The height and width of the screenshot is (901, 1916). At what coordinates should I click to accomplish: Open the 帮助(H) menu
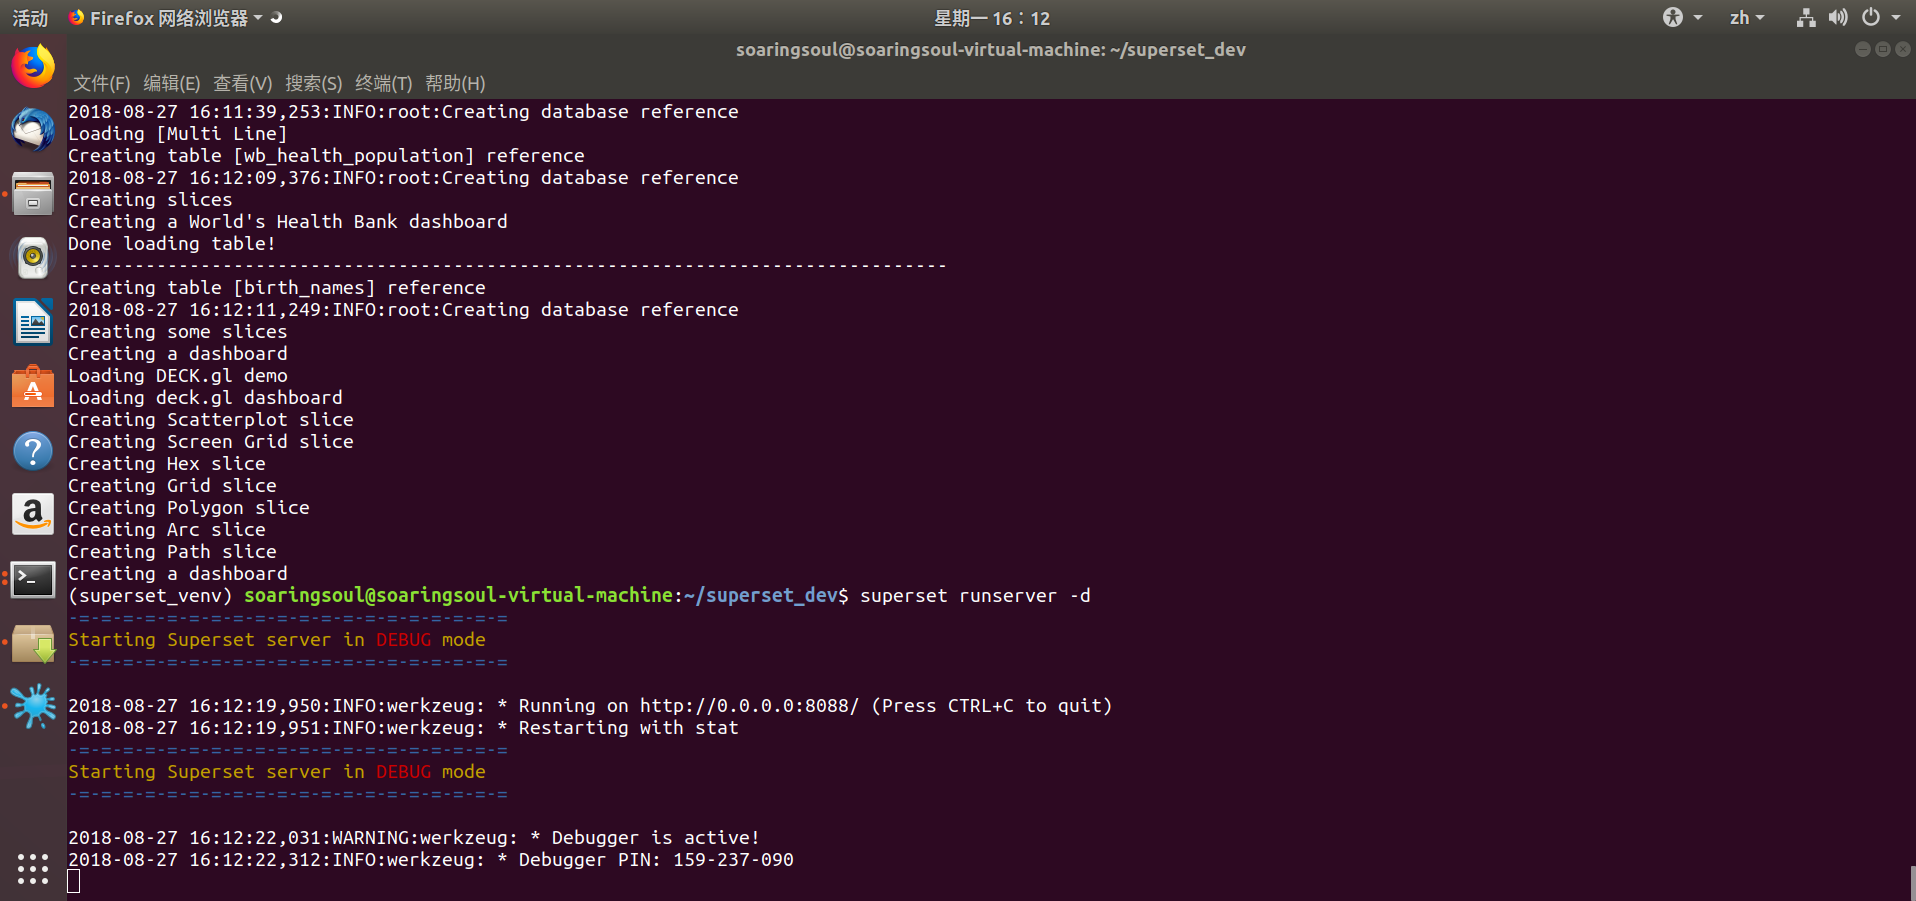[455, 83]
